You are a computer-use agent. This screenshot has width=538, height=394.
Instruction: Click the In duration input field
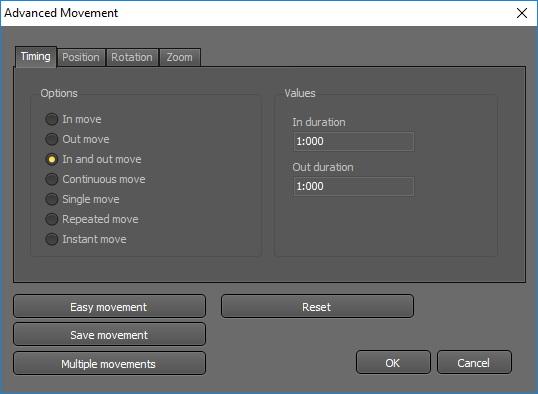(x=354, y=141)
